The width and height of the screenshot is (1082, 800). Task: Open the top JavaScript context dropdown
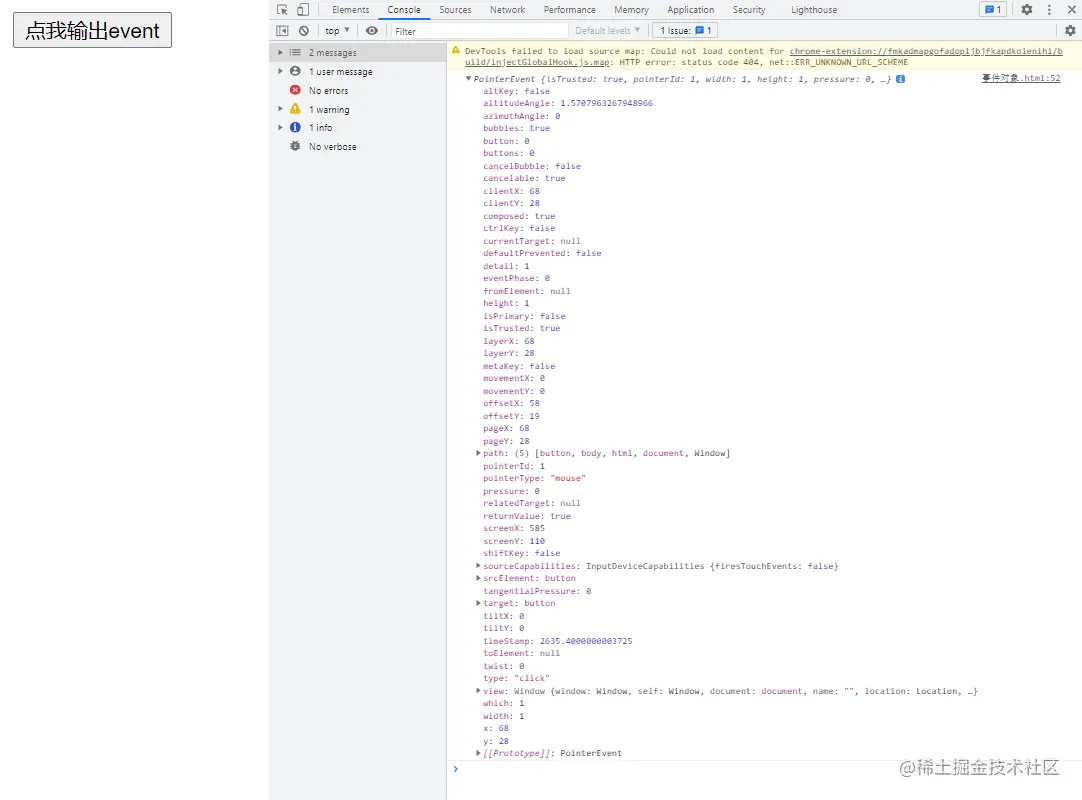click(337, 30)
